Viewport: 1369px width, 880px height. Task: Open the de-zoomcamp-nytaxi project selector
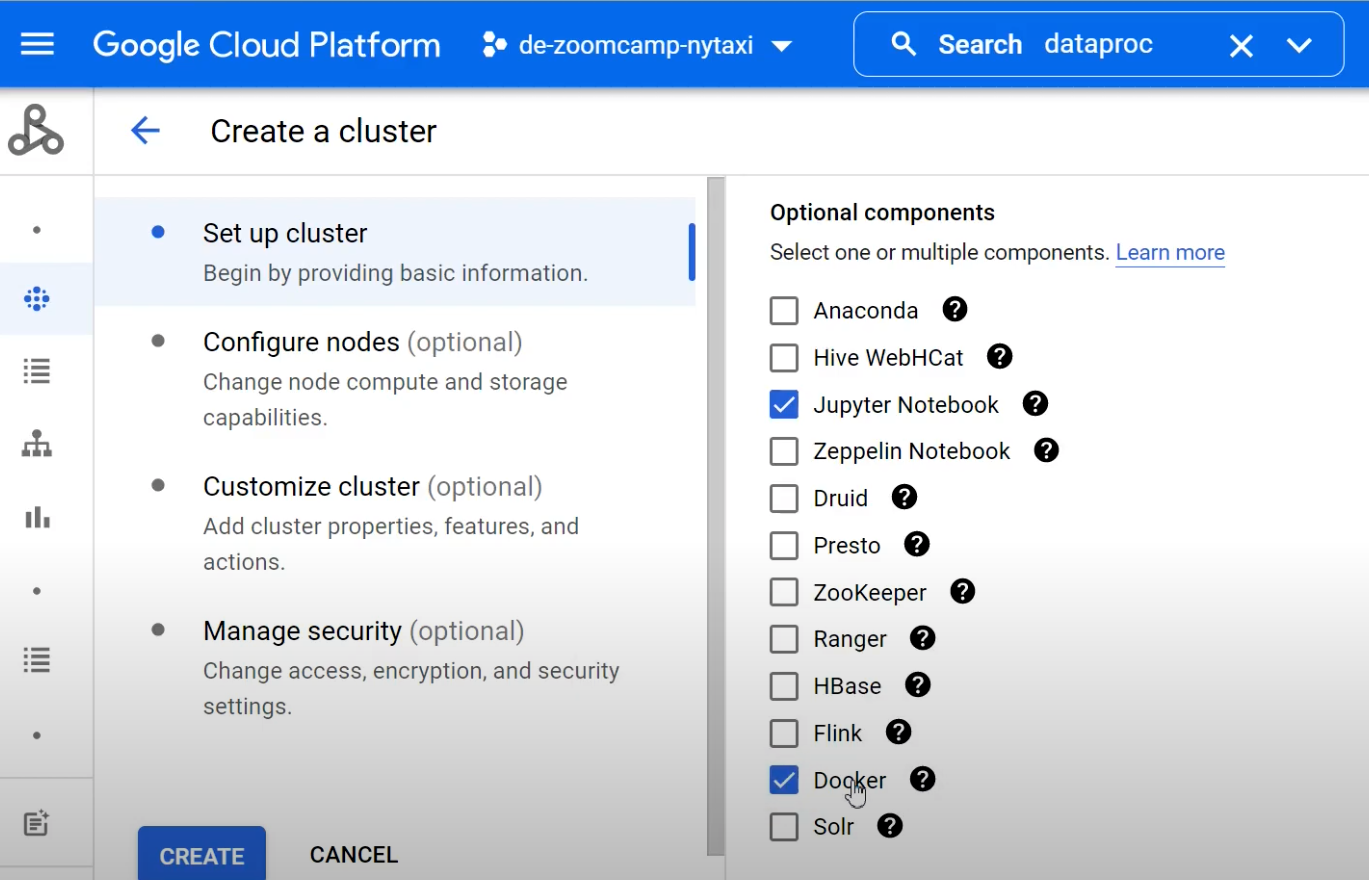(x=637, y=45)
